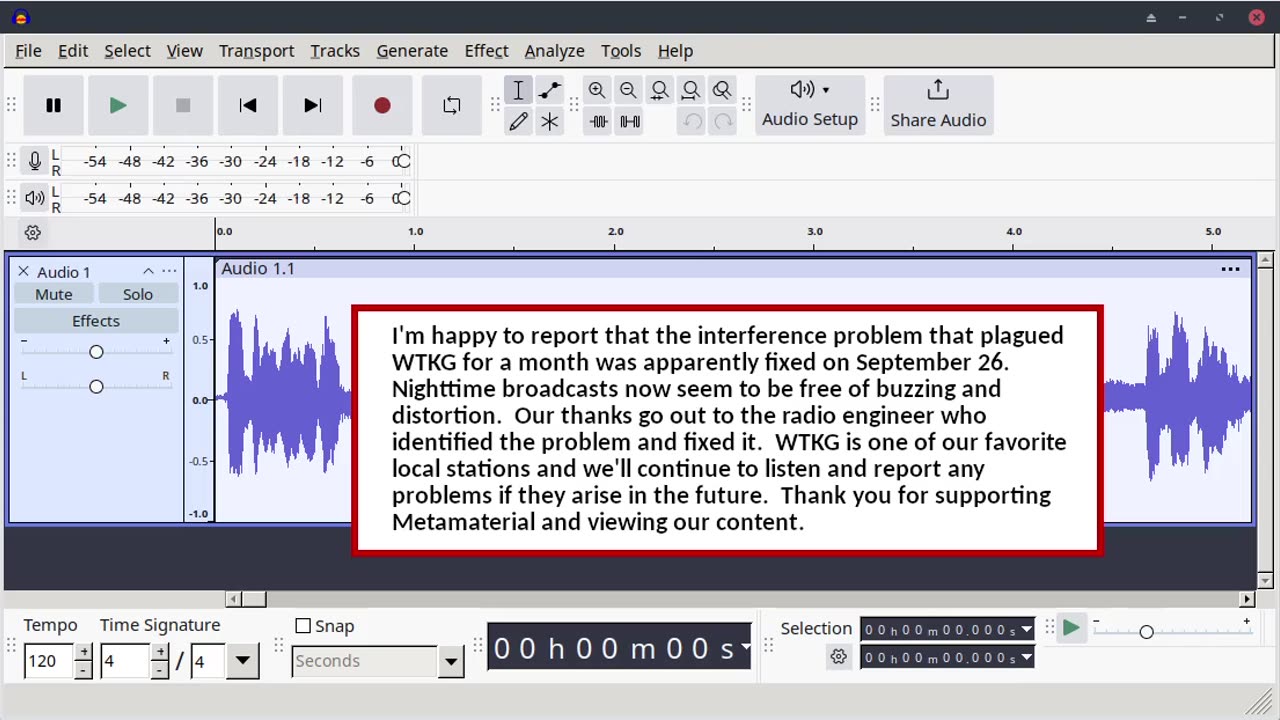Click the Stop button
This screenshot has height=720, width=1280.
[x=183, y=105]
